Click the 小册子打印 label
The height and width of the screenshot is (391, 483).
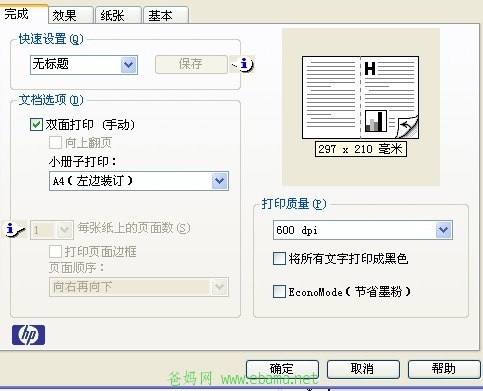83,162
